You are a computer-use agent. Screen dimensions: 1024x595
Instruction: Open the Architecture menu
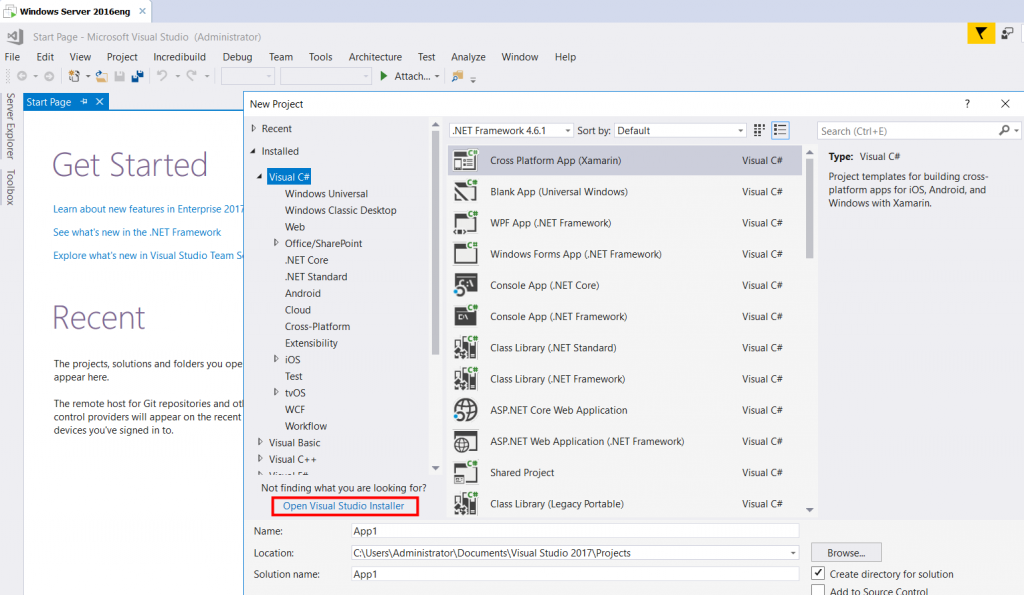[375, 57]
